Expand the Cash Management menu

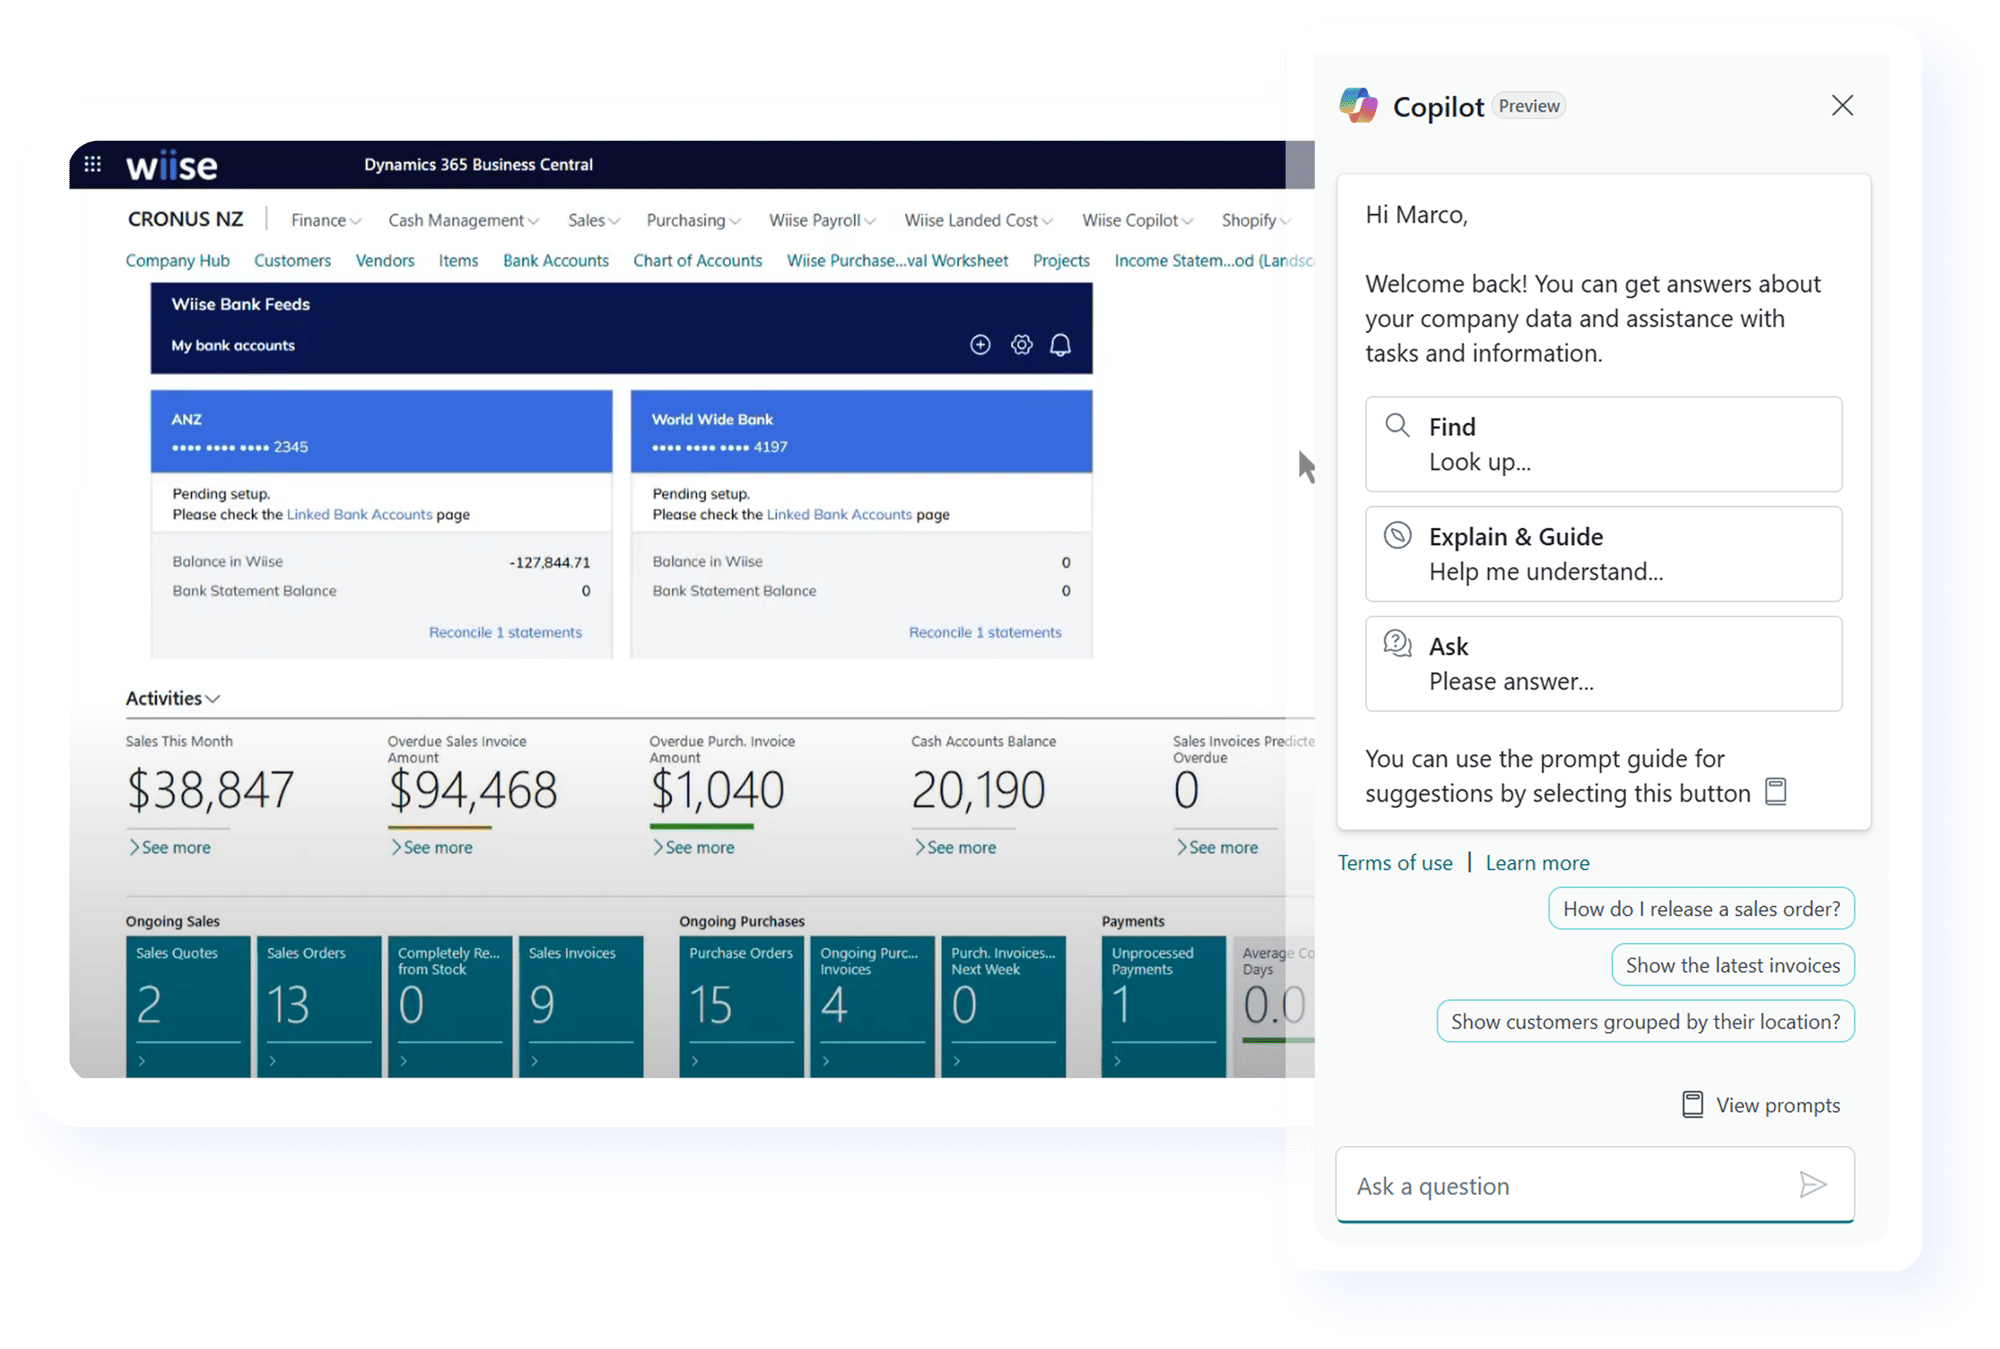pyautogui.click(x=463, y=220)
